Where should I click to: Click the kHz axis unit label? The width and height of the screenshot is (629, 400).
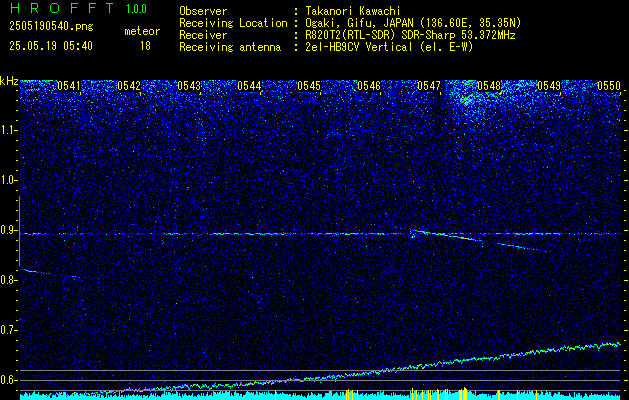click(9, 81)
